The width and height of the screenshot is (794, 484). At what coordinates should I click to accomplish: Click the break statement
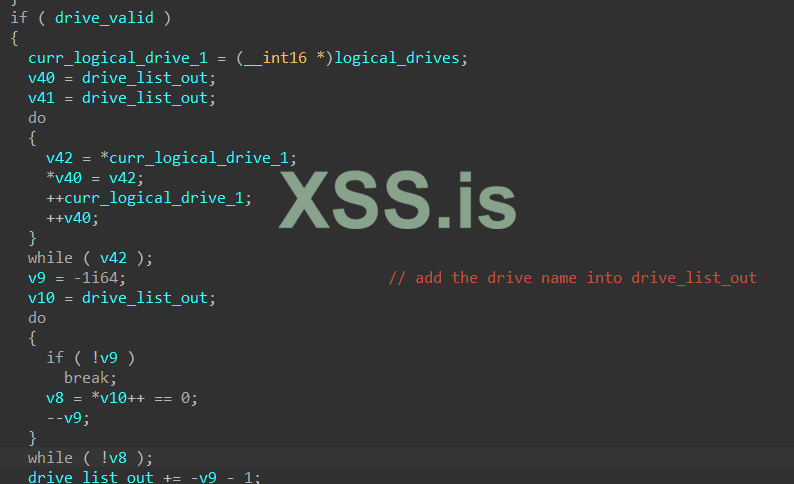click(90, 378)
